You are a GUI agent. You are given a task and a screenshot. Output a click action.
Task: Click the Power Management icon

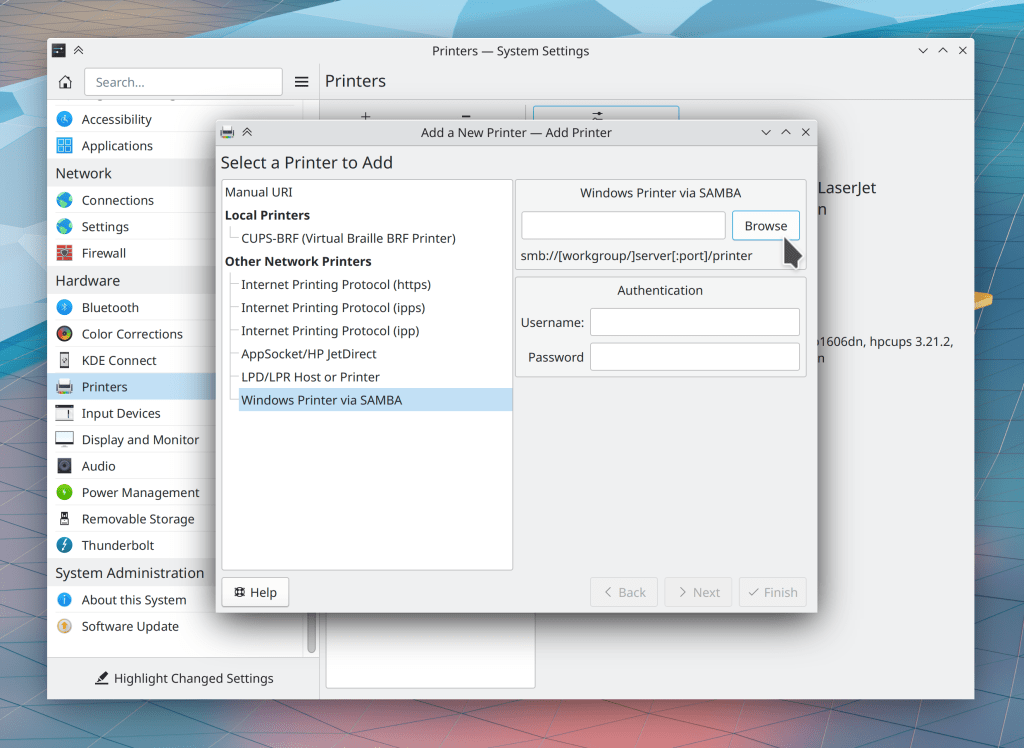pyautogui.click(x=65, y=493)
